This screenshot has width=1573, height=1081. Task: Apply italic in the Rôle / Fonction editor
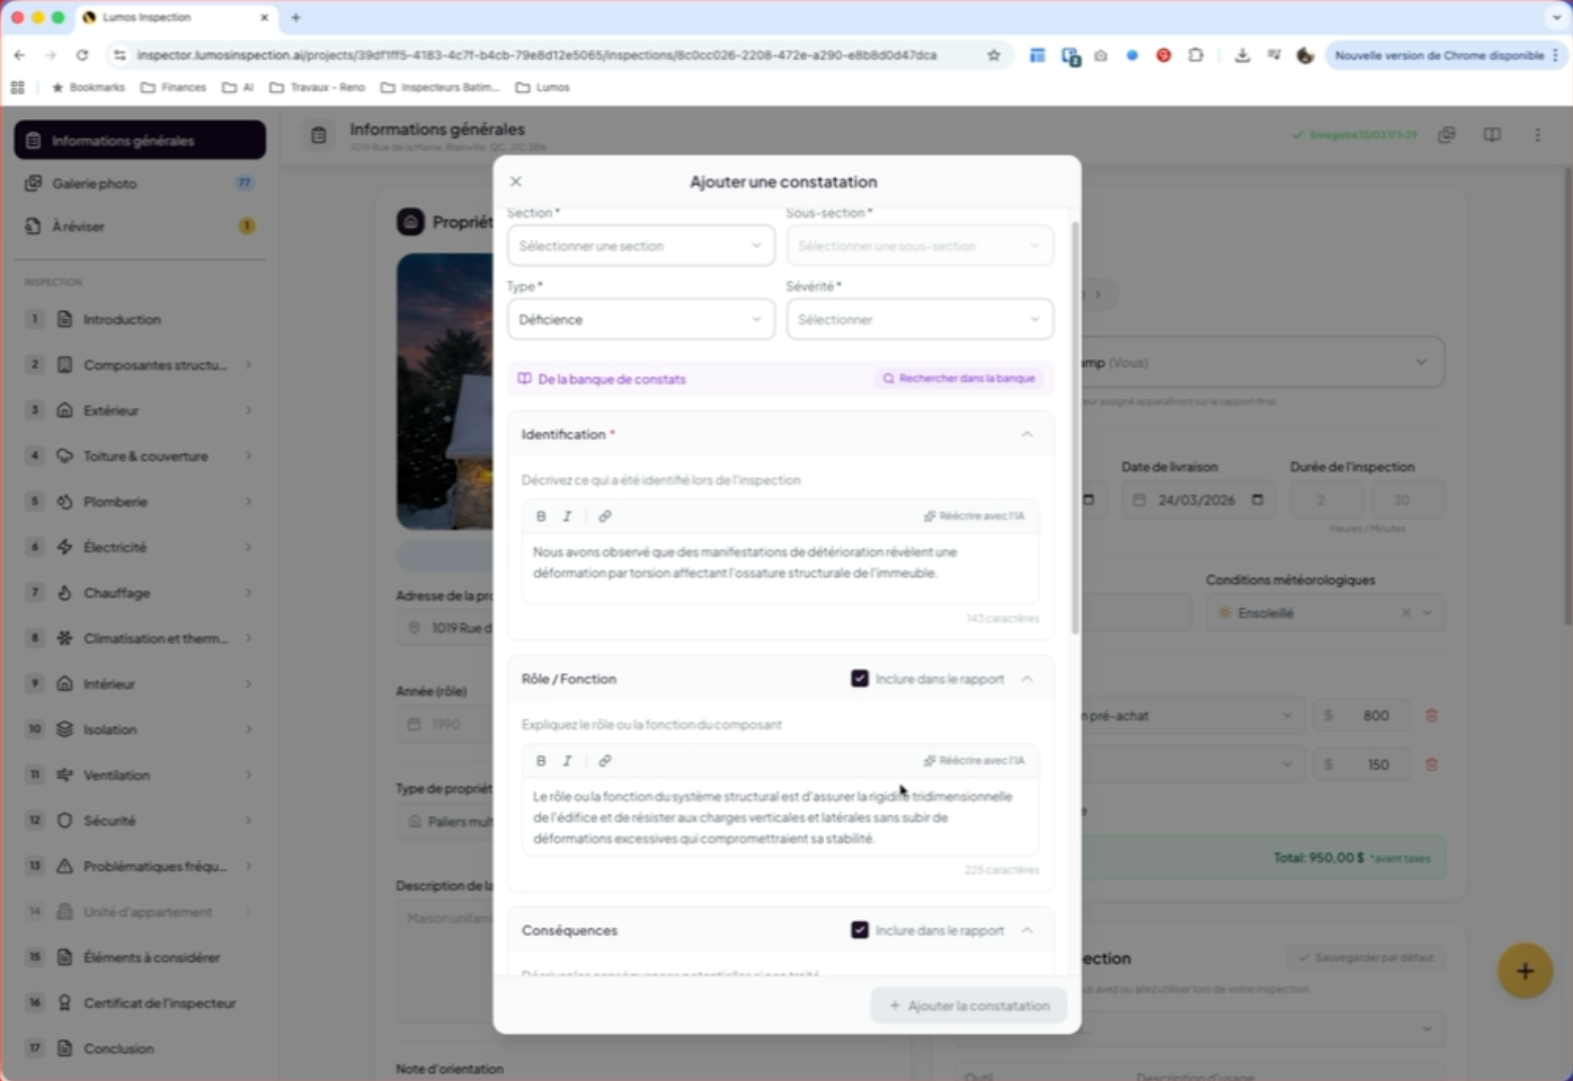click(x=568, y=761)
